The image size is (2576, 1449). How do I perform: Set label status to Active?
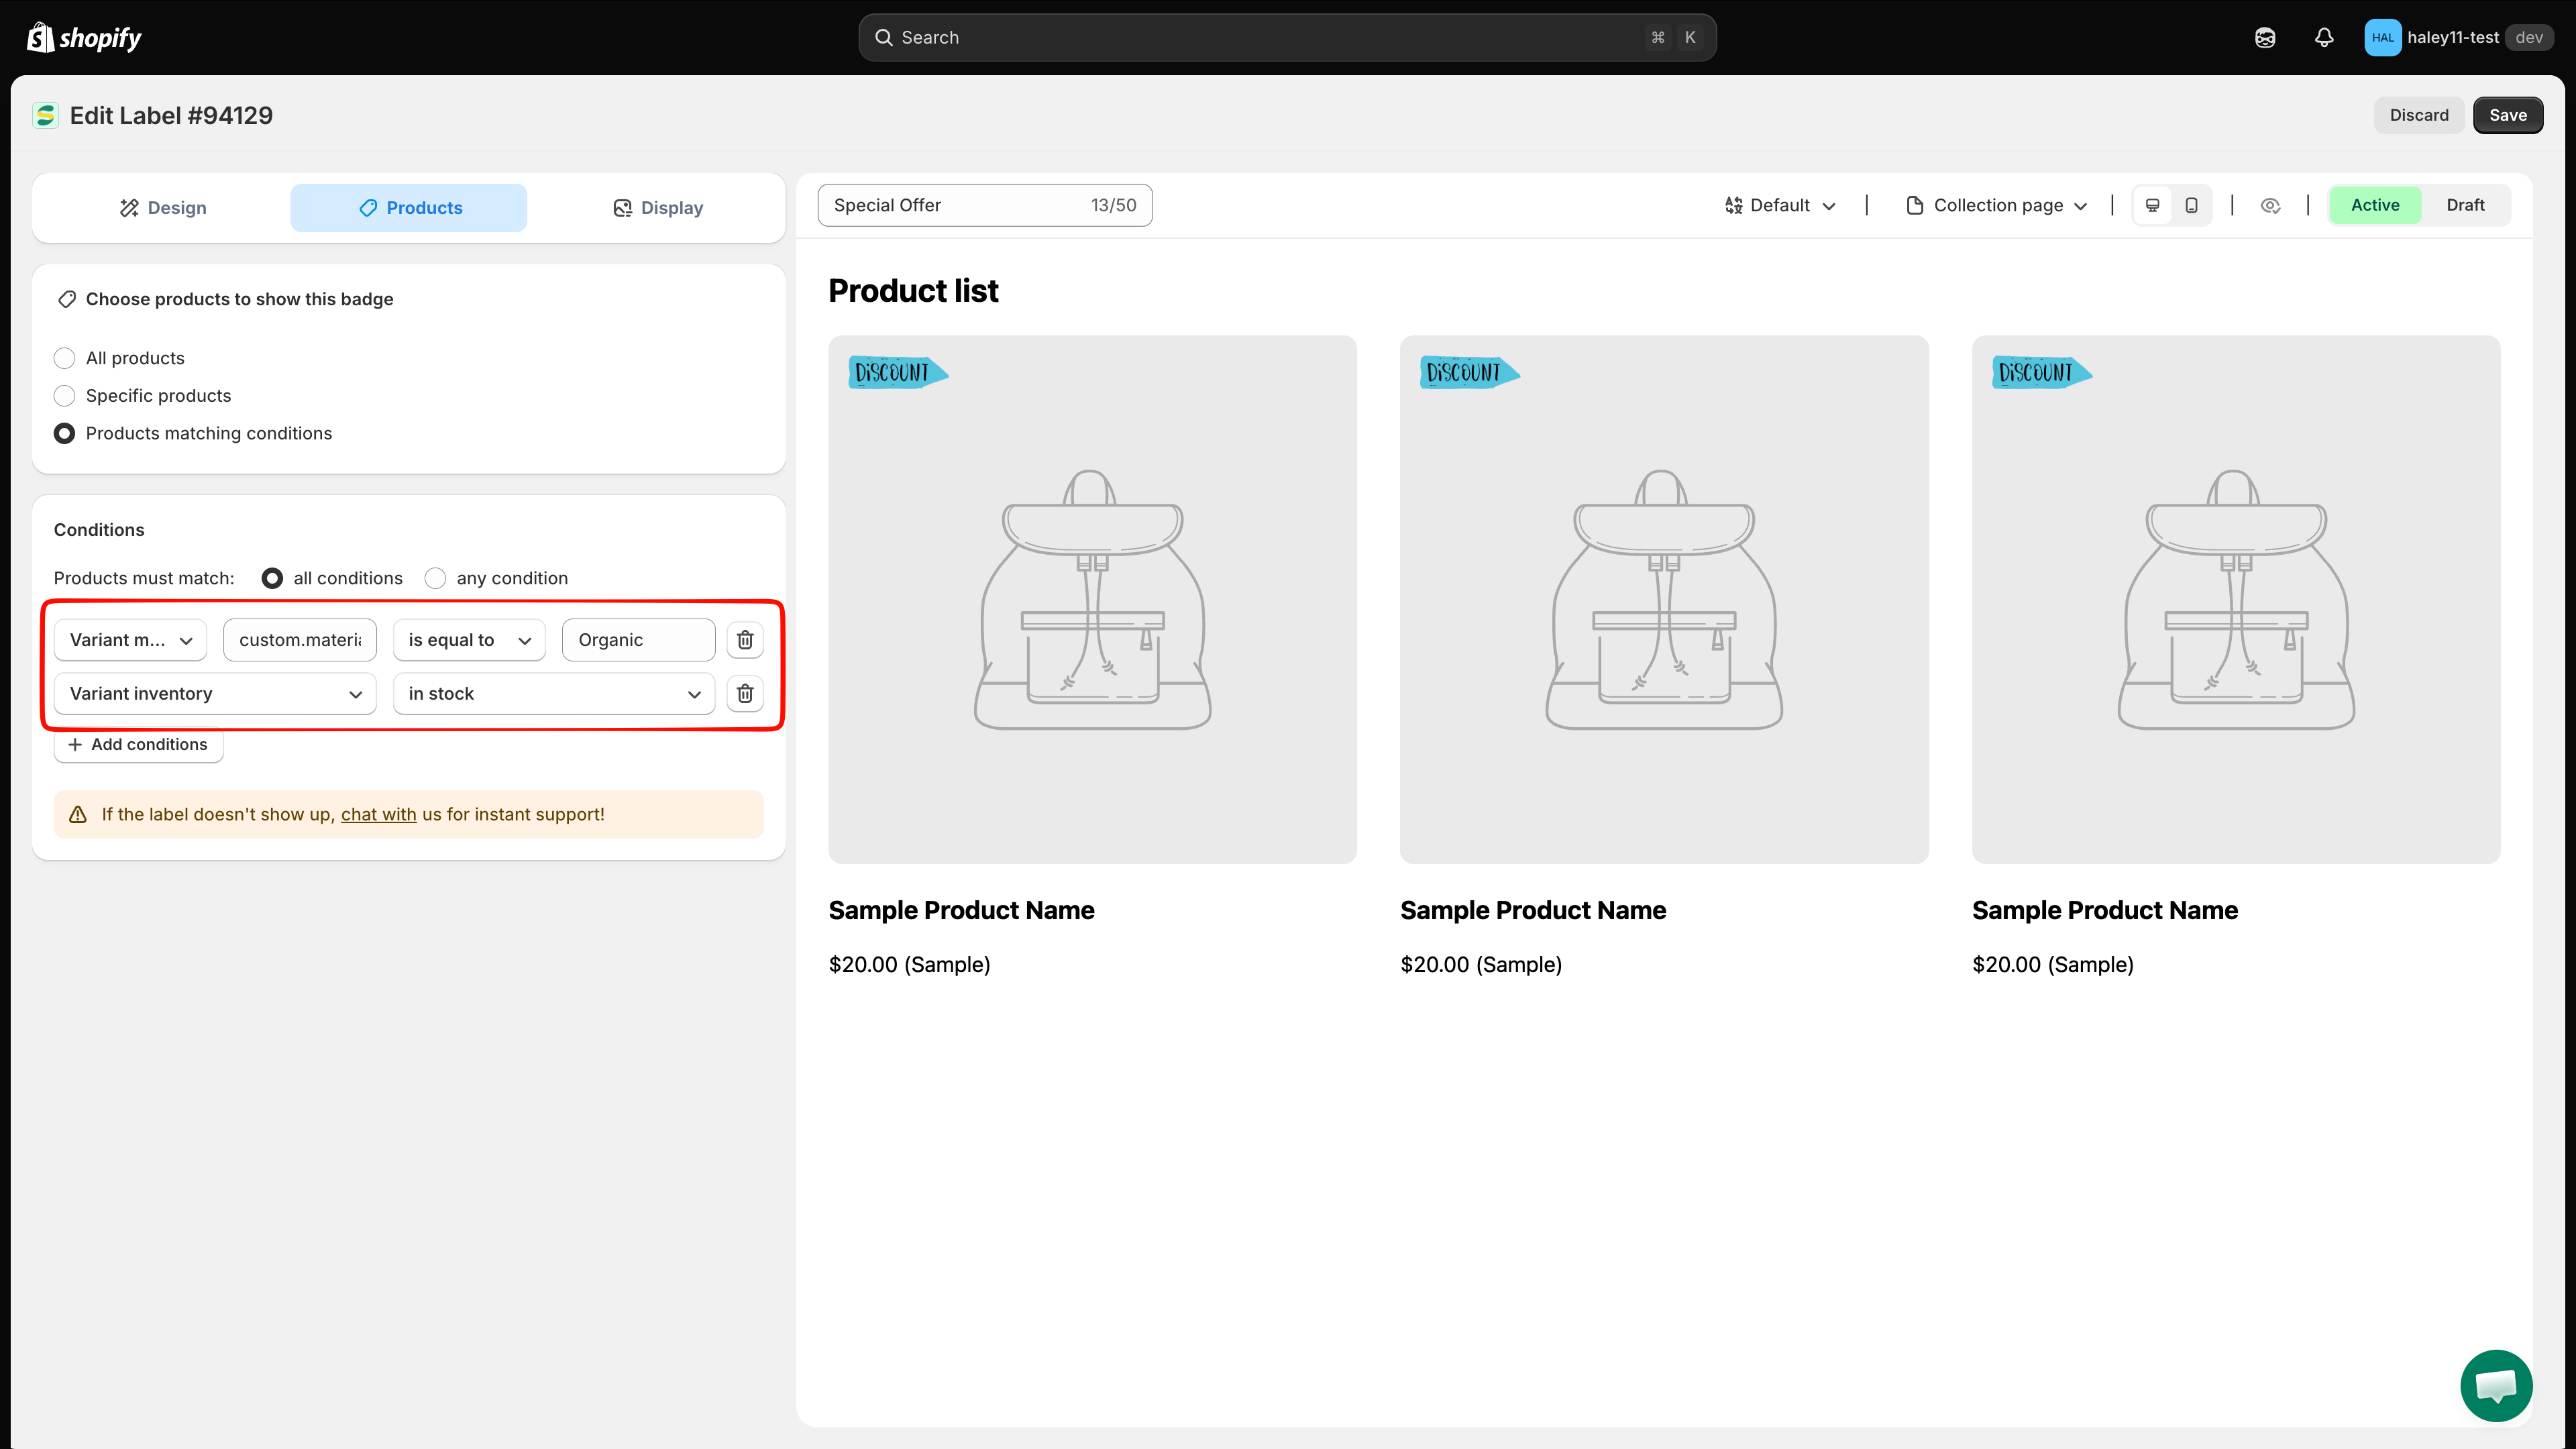[x=2375, y=205]
